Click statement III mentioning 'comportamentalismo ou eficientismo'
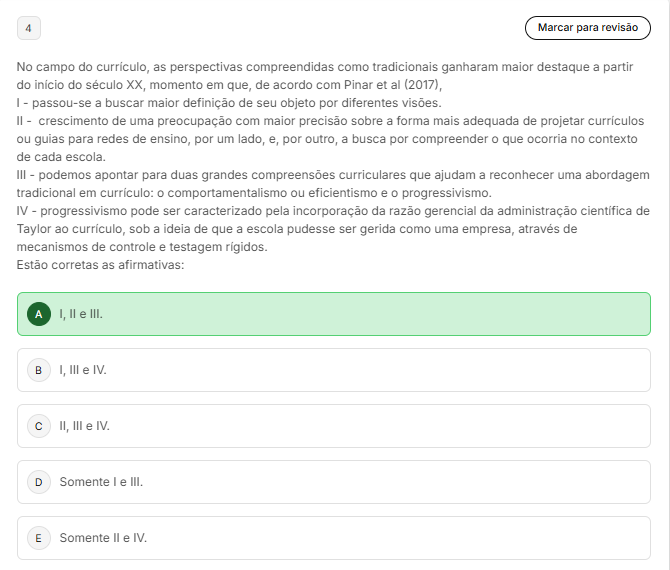The image size is (670, 570). click(333, 184)
